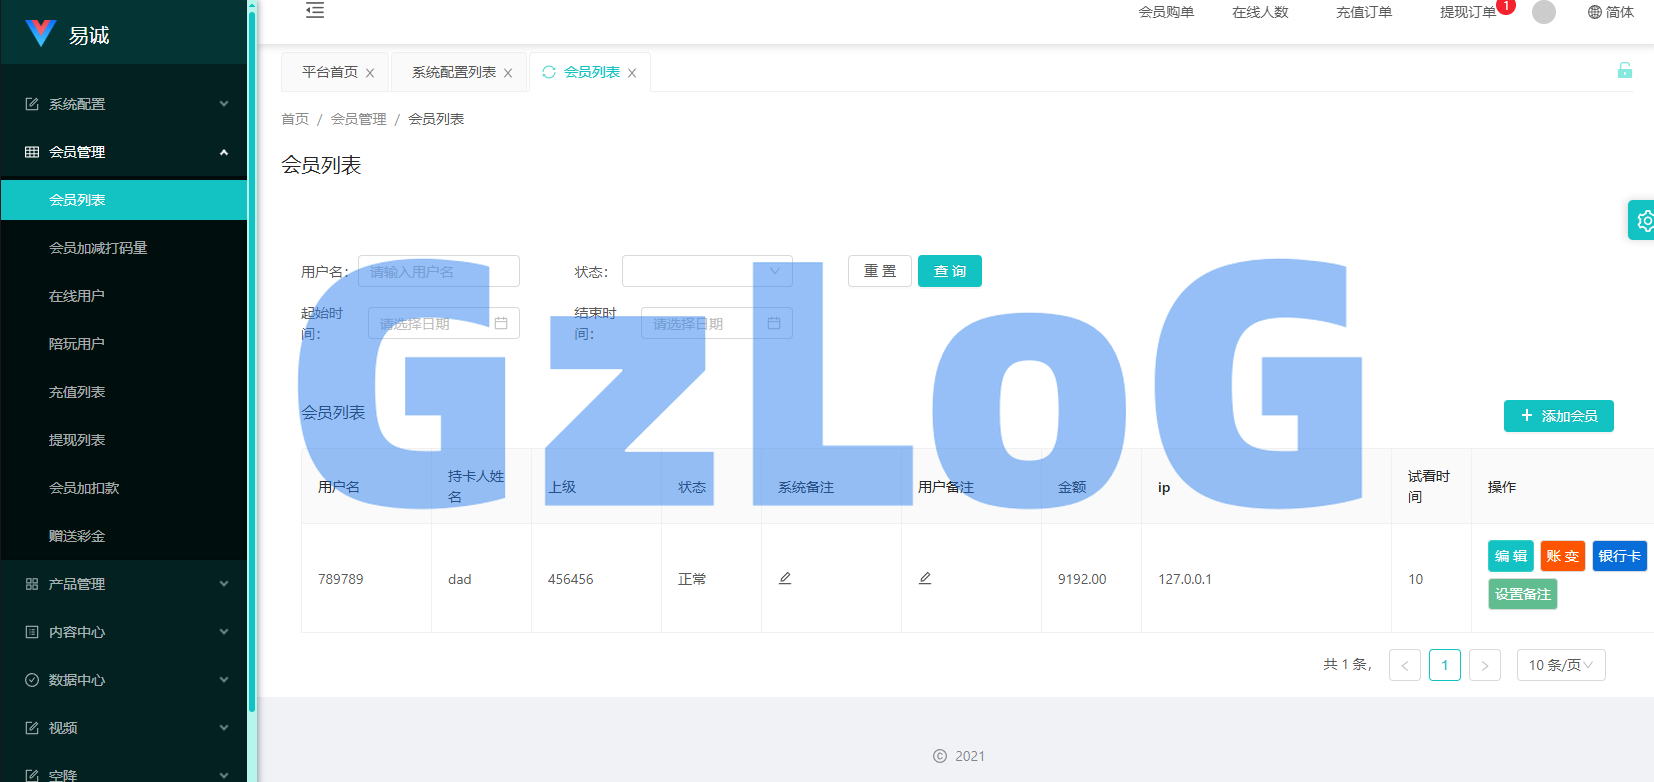Collapse the sidebar with the menu fold icon
This screenshot has width=1654, height=782.
point(315,10)
